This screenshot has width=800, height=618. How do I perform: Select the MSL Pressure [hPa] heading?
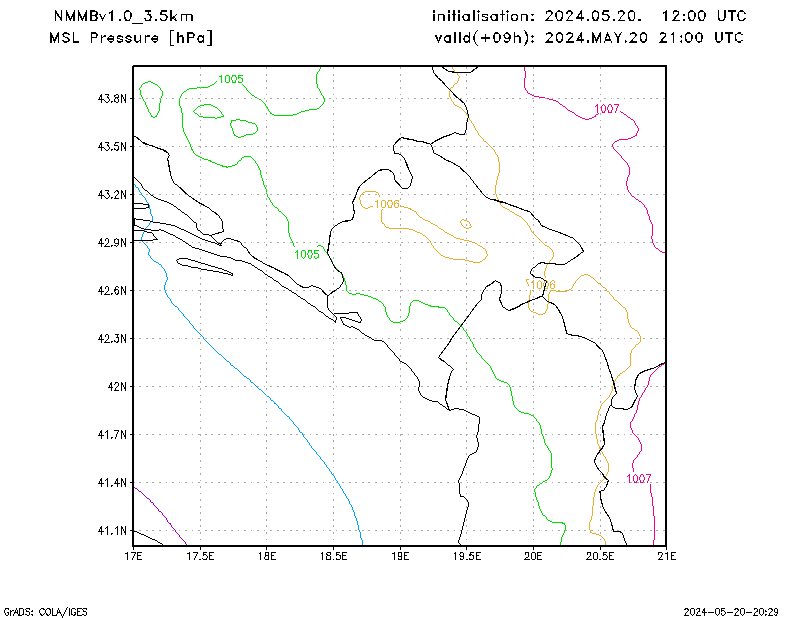point(131,38)
